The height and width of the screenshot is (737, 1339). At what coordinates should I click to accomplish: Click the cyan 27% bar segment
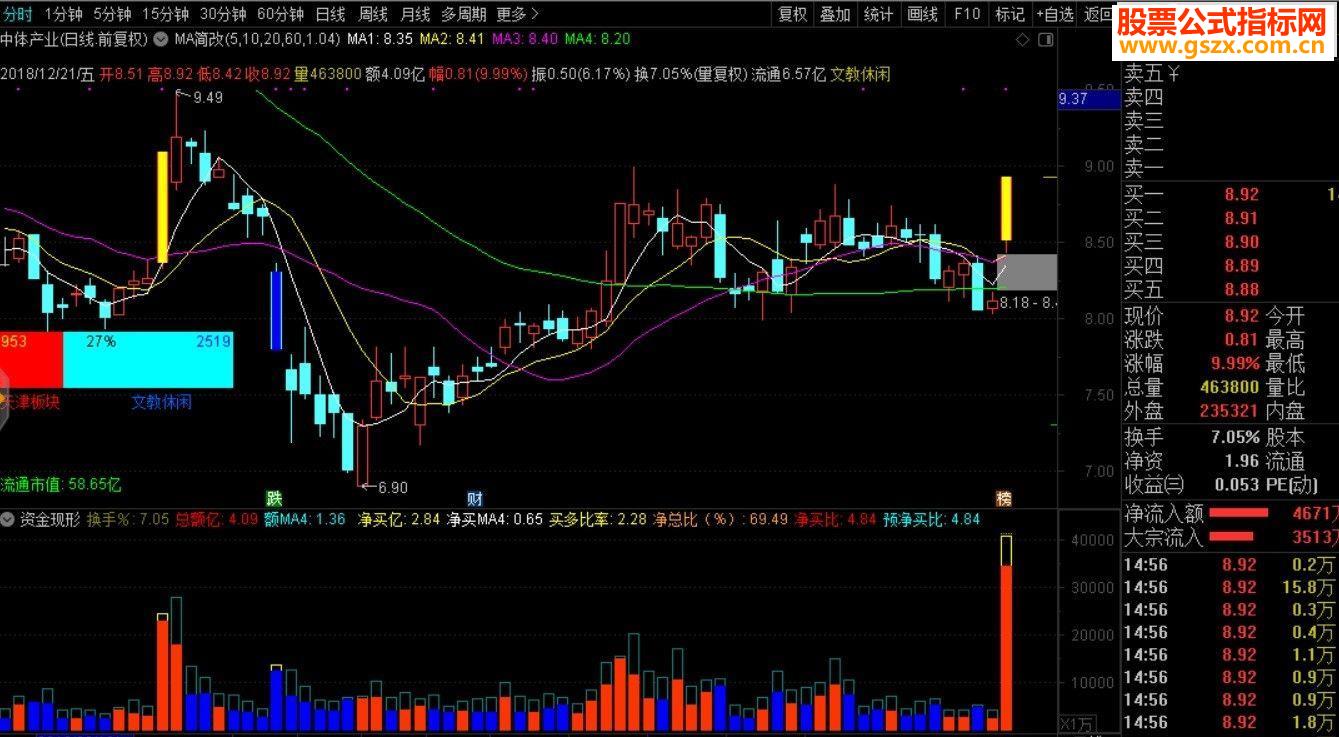click(148, 360)
